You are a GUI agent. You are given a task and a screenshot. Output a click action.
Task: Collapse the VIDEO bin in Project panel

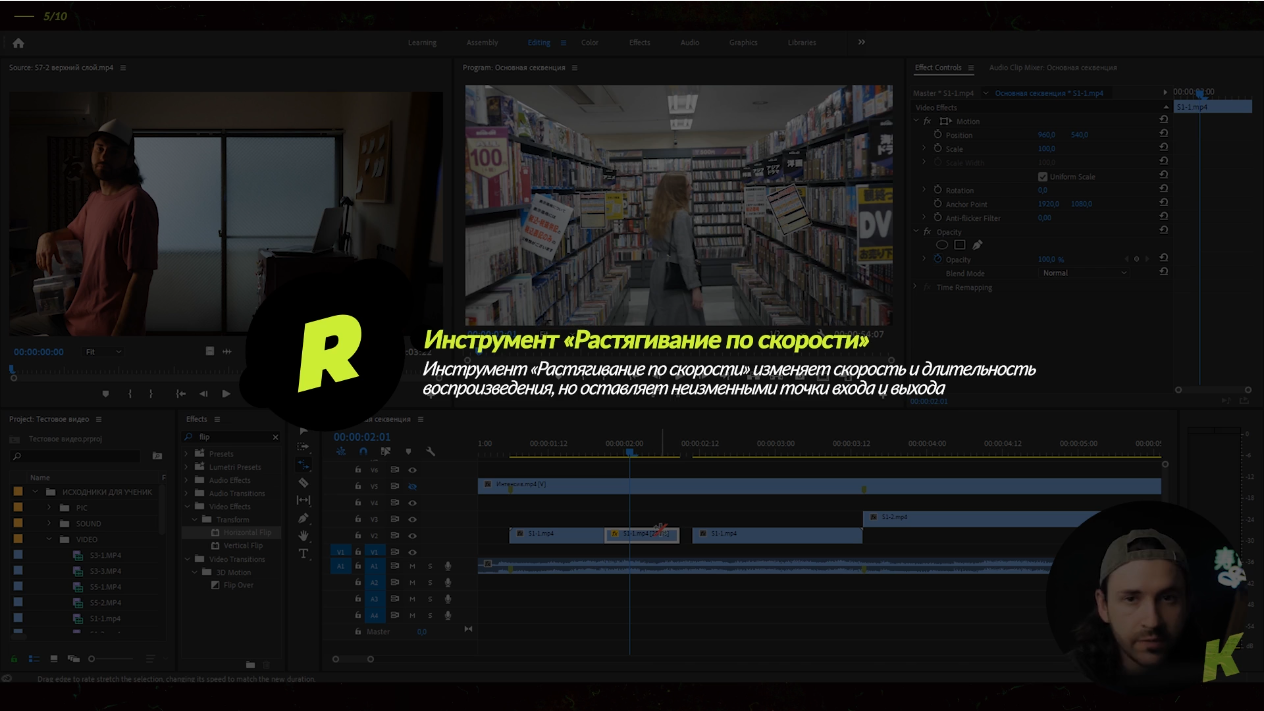pos(49,539)
